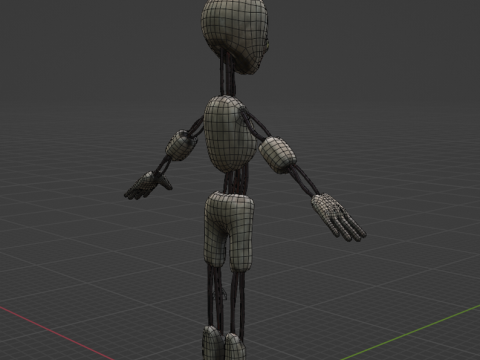This screenshot has width=480, height=360.
Task: Select the forearm pad on the far-side arm
Action: coord(180,146)
